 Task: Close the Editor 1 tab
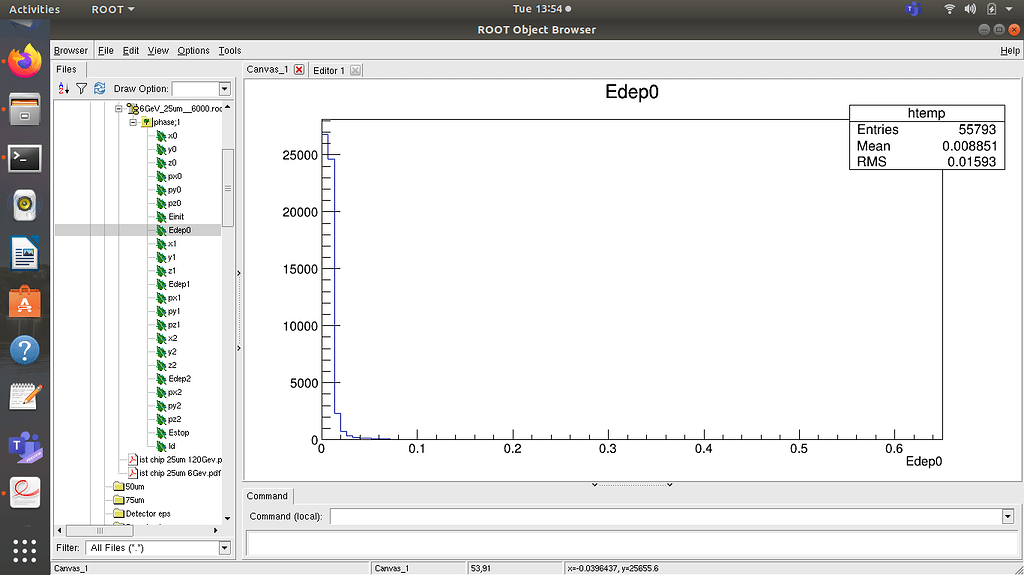pos(355,70)
